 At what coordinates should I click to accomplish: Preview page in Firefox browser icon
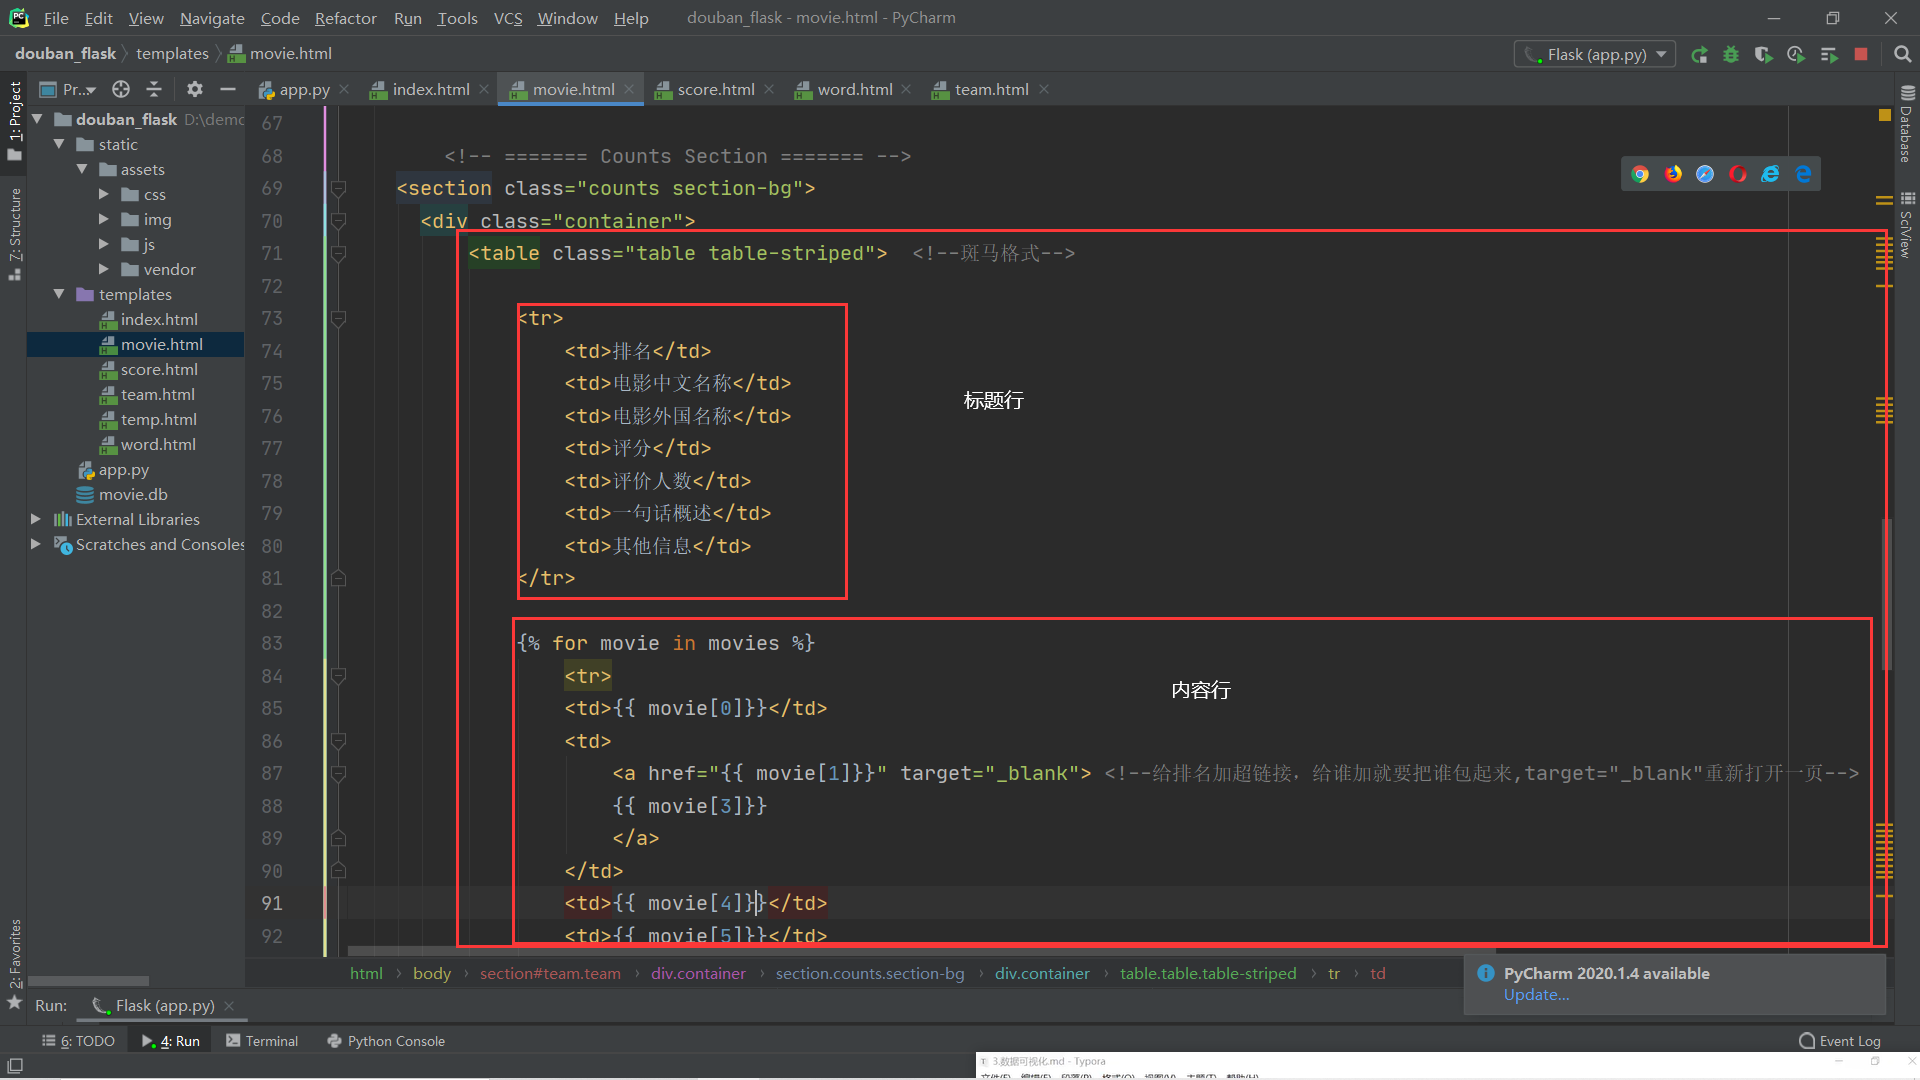1673,174
